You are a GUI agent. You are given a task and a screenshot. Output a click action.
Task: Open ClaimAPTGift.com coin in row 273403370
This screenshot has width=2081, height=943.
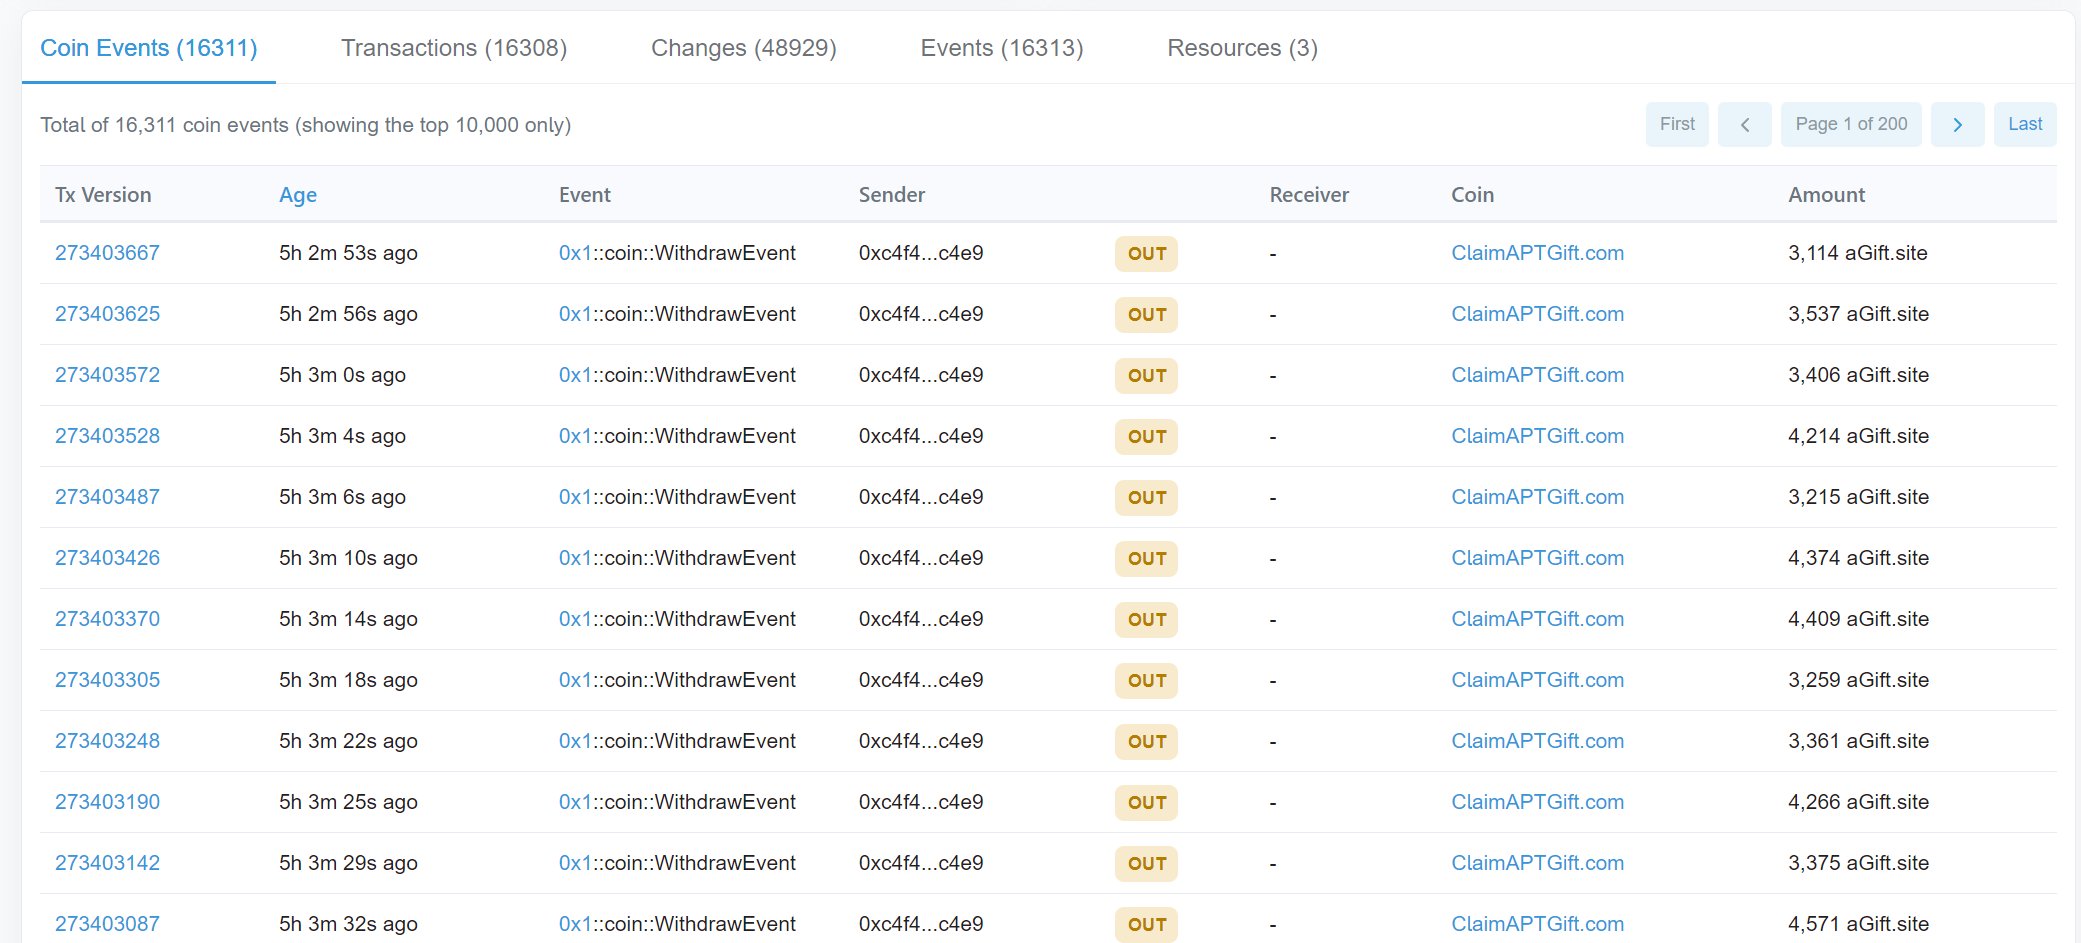click(x=1537, y=619)
